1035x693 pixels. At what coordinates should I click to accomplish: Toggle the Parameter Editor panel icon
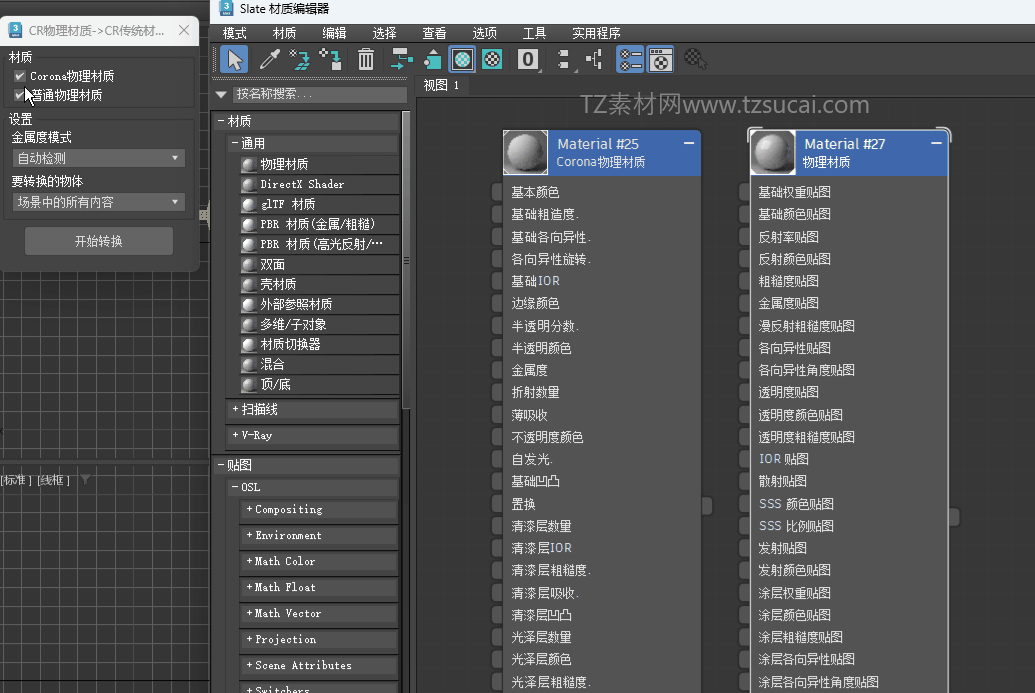(660, 60)
